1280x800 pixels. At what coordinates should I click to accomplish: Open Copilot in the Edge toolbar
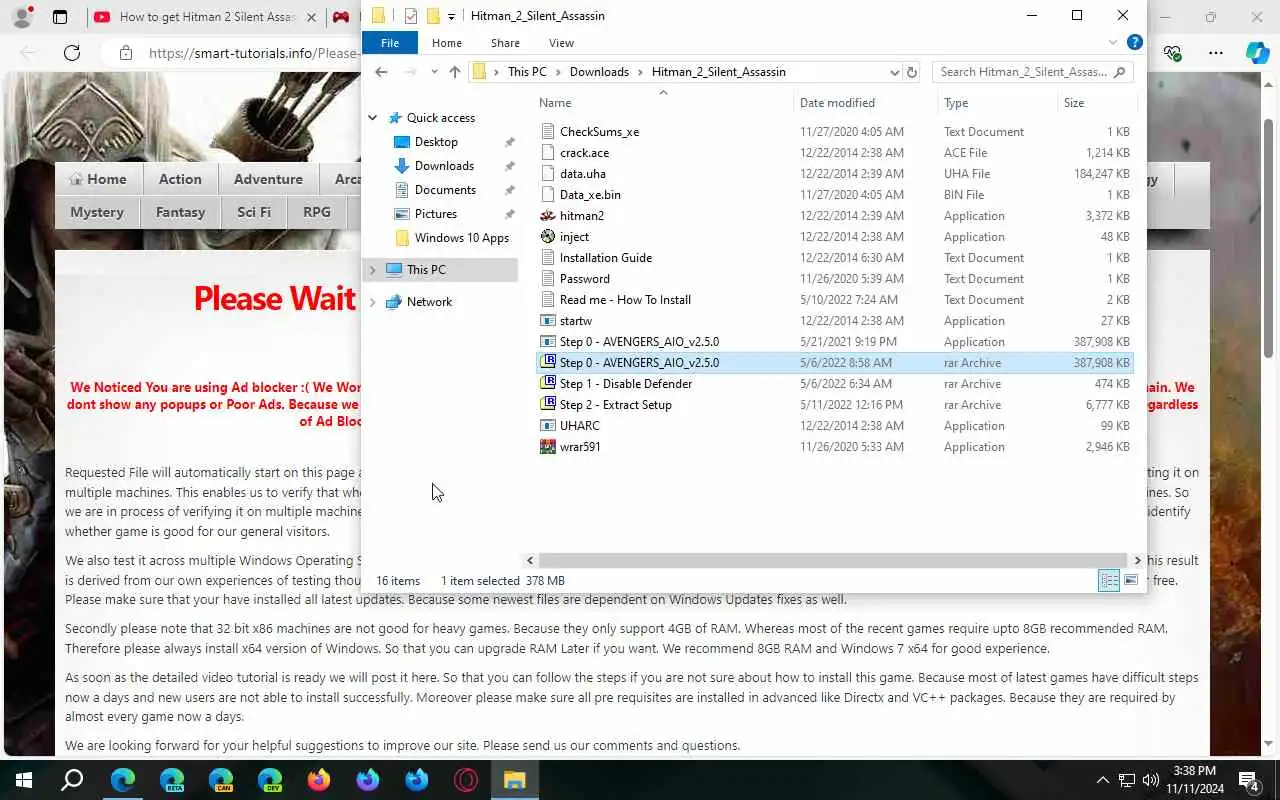(x=1257, y=53)
